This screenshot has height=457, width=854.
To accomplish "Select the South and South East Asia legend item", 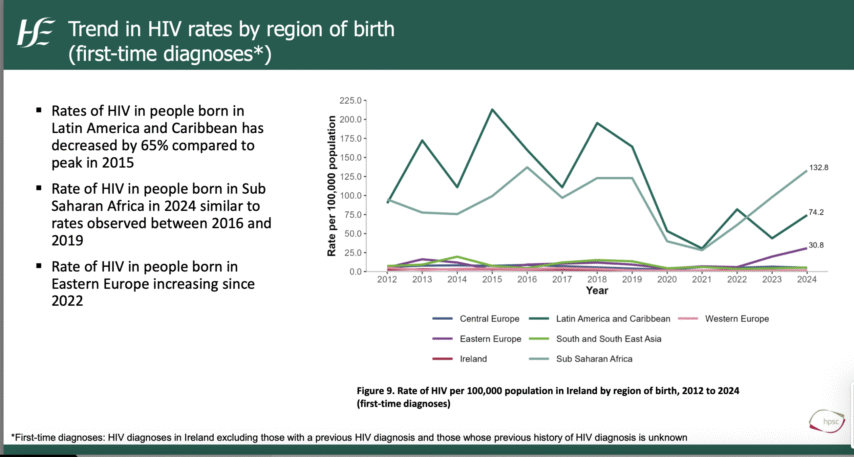I will tap(610, 338).
